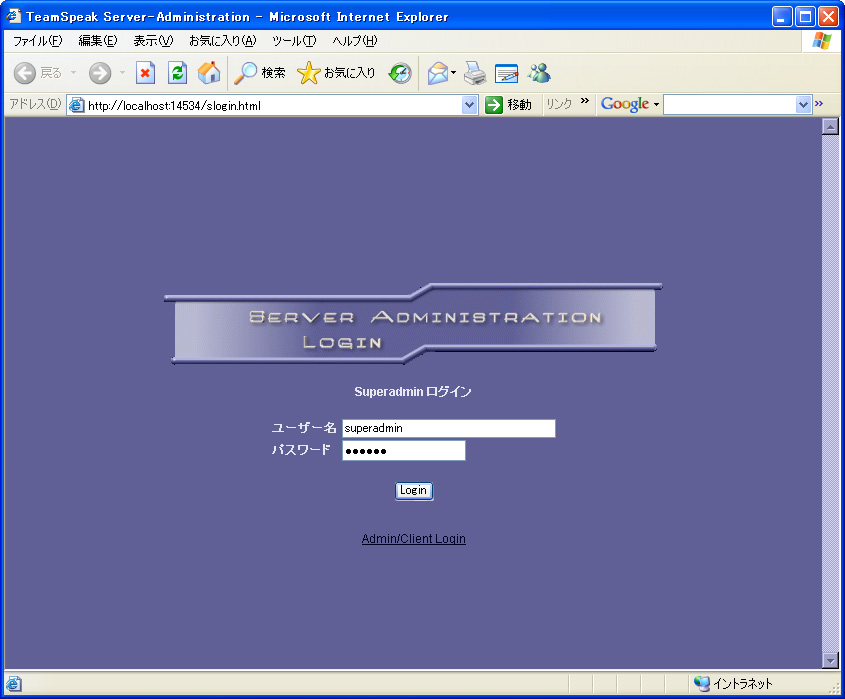The width and height of the screenshot is (845, 699).
Task: Follow the Admin/Client Login link
Action: [x=413, y=538]
